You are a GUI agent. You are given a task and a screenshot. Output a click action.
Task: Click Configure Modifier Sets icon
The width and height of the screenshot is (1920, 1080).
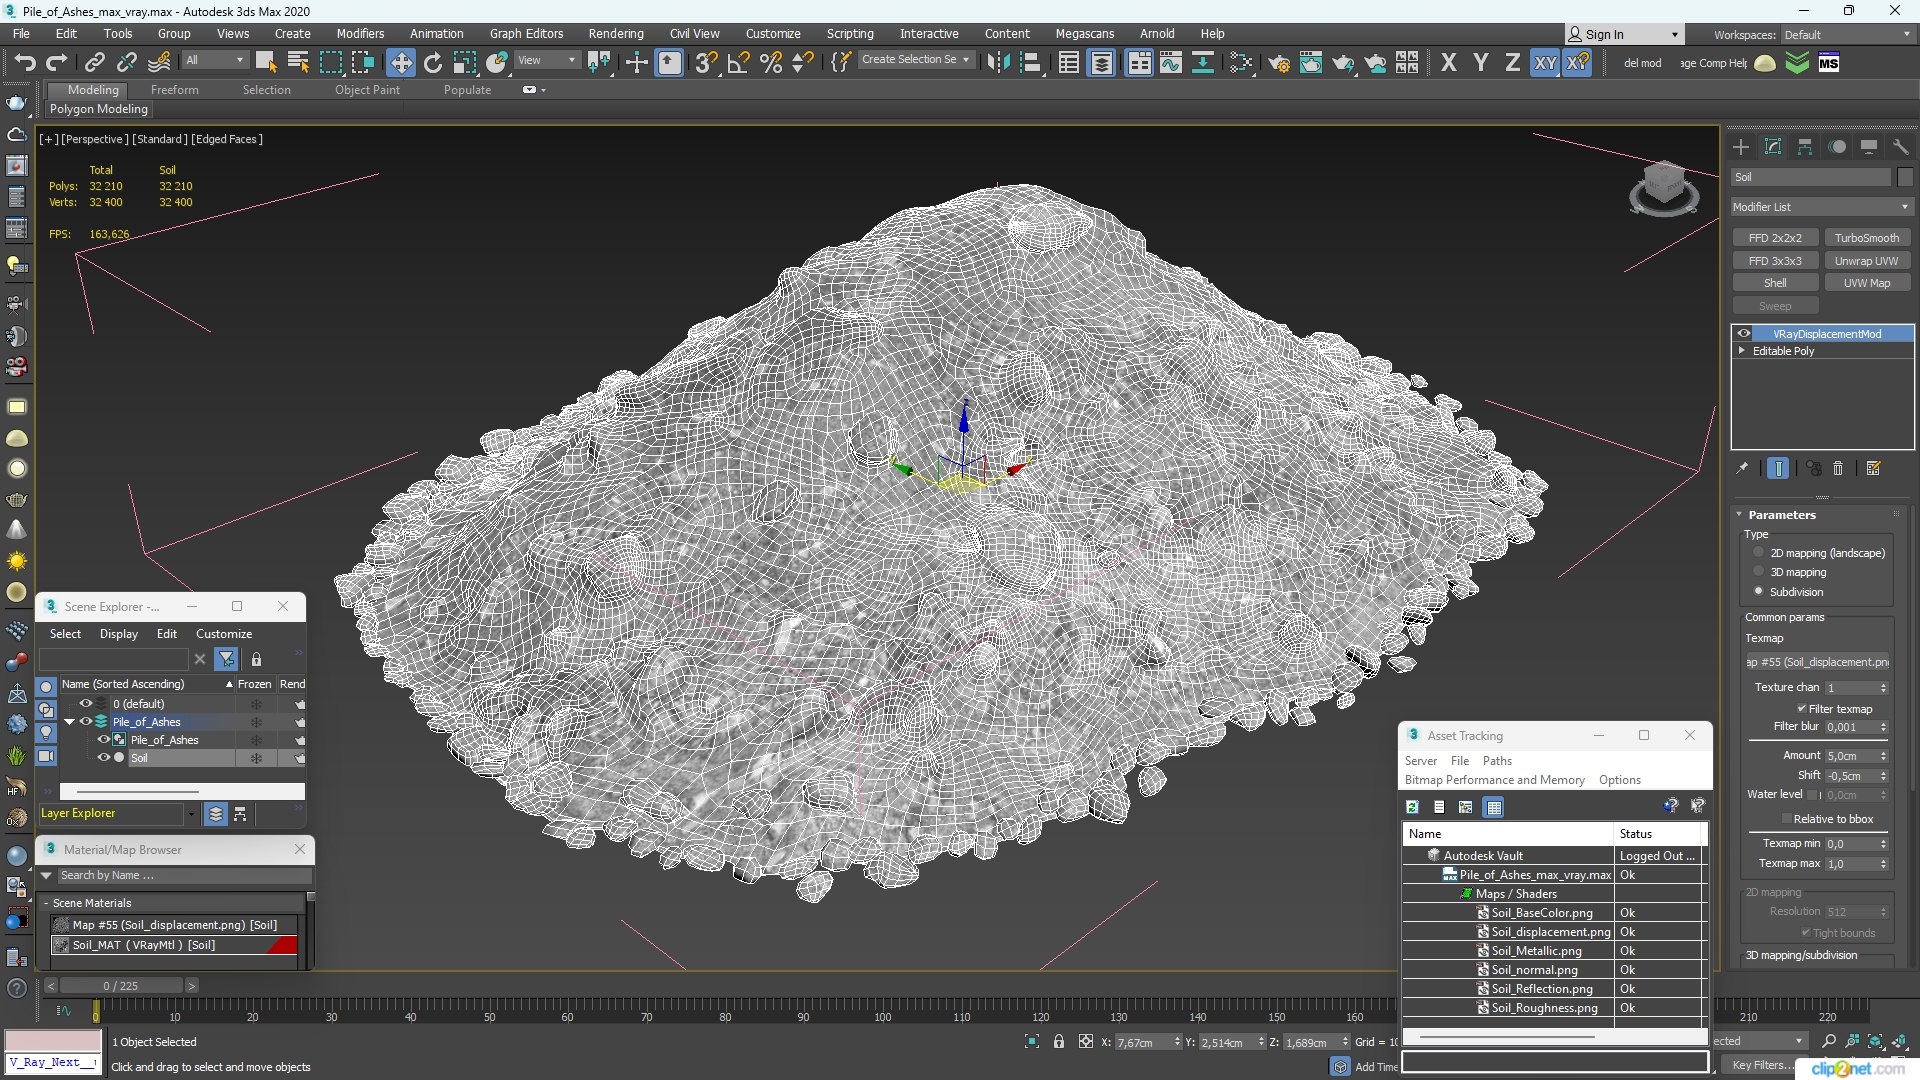pyautogui.click(x=1874, y=468)
